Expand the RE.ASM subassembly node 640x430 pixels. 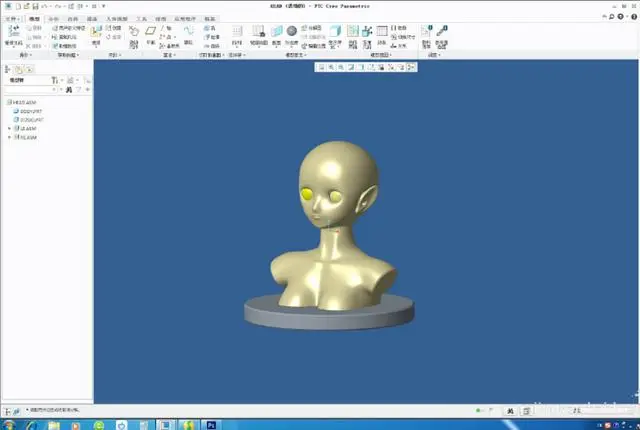[x=9, y=137]
